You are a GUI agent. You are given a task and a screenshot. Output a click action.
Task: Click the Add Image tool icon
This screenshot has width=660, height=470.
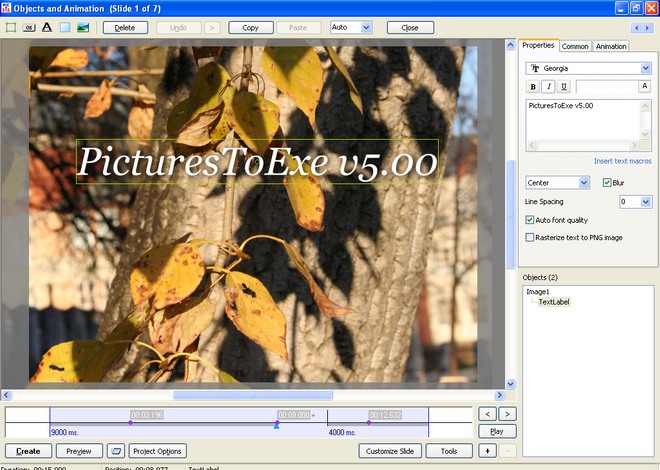coord(83,28)
